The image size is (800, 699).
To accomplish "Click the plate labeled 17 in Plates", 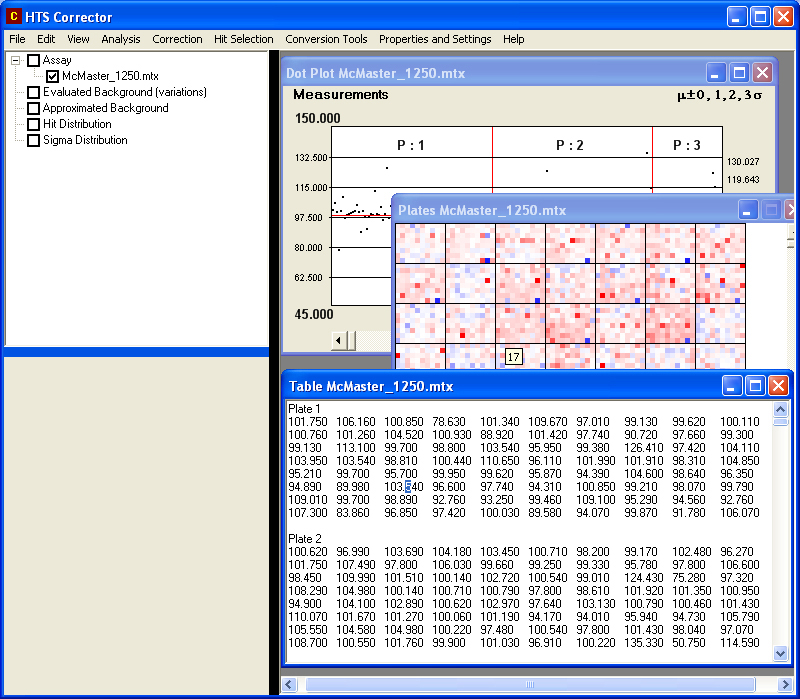I will (520, 356).
